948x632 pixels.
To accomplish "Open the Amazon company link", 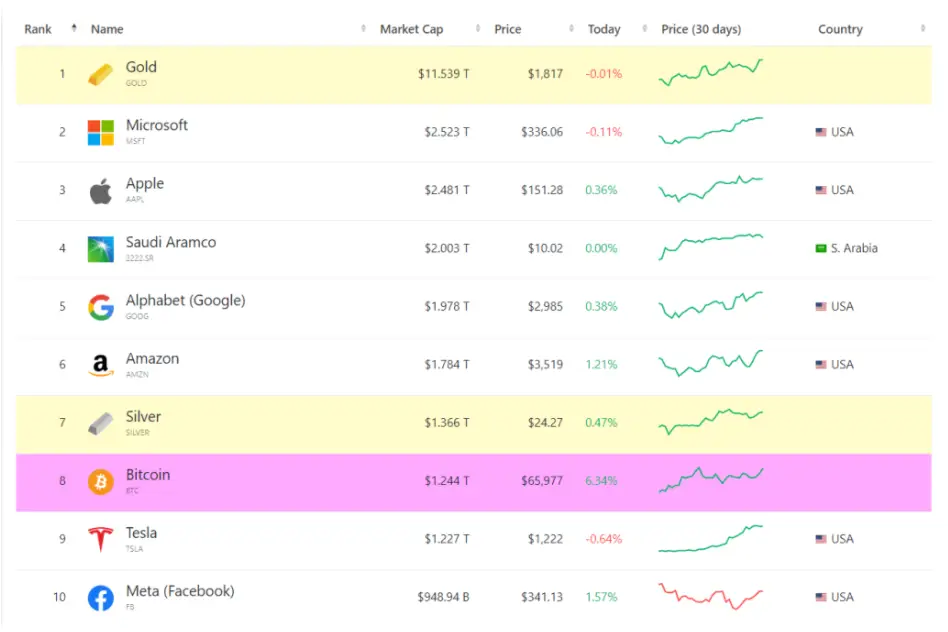I will pos(152,358).
